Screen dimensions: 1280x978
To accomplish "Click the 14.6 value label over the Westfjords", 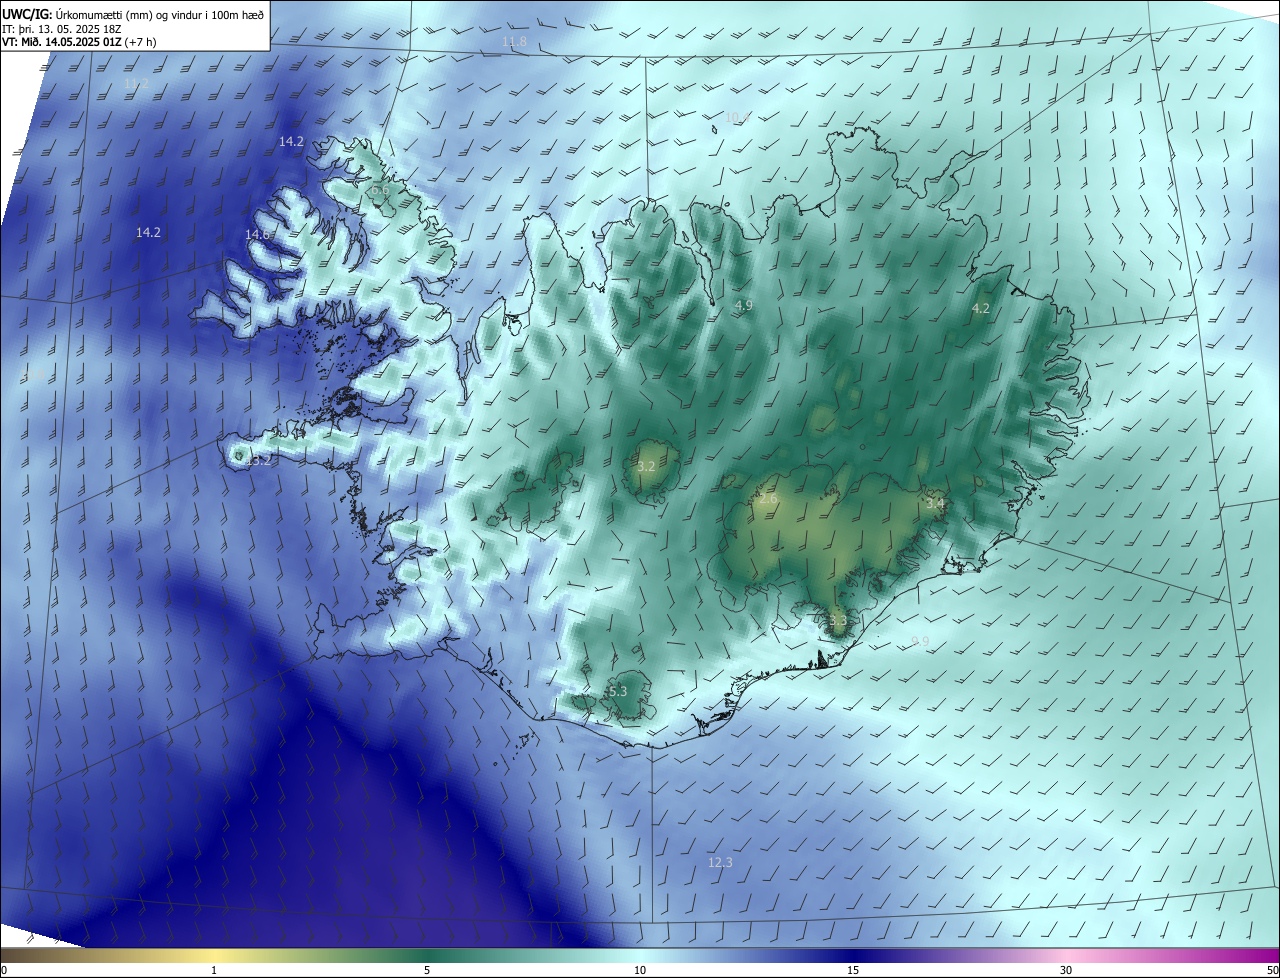I will (257, 234).
